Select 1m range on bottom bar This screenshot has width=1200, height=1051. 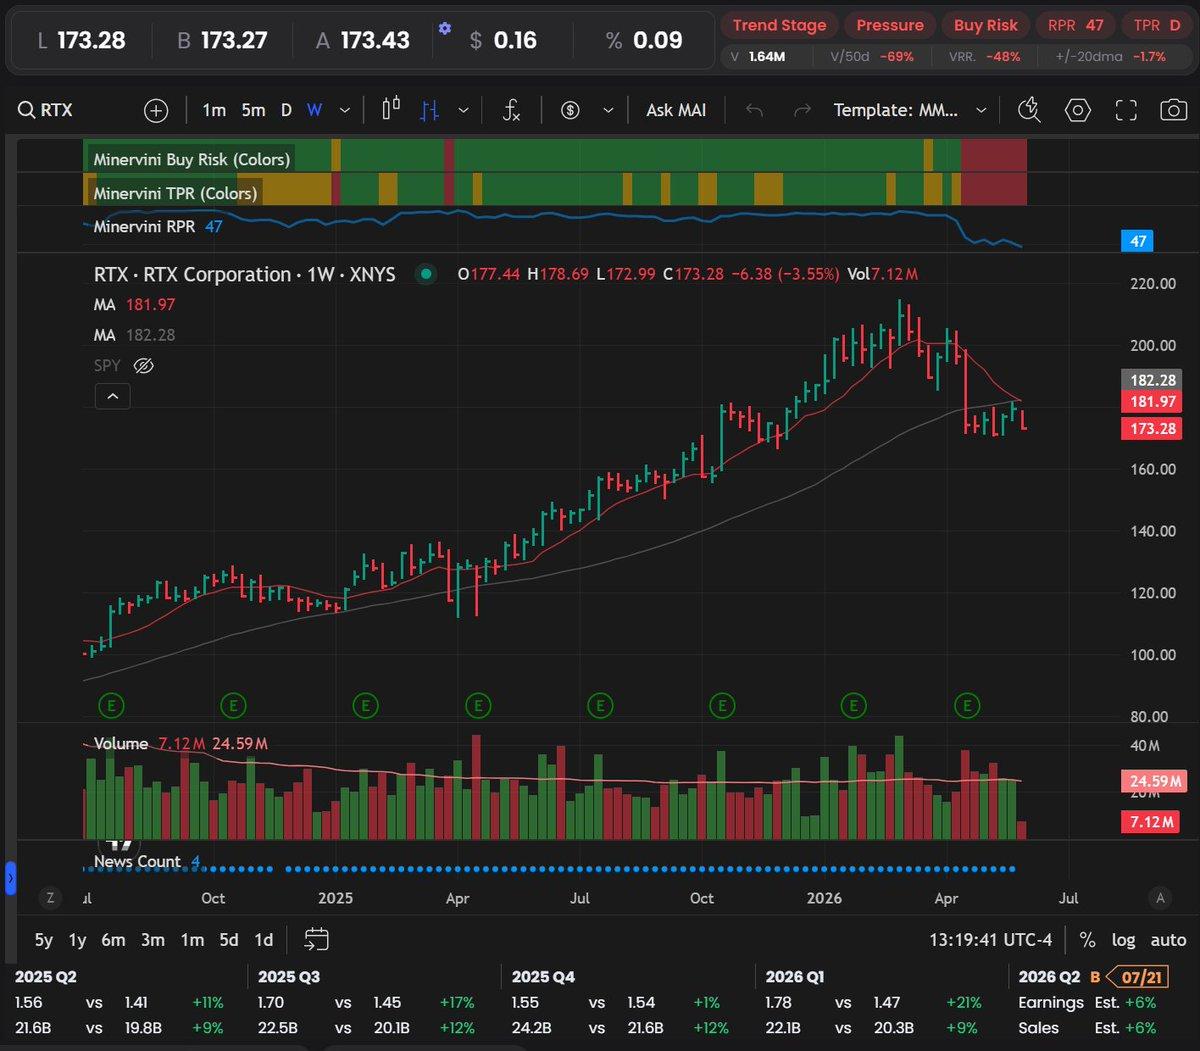192,940
